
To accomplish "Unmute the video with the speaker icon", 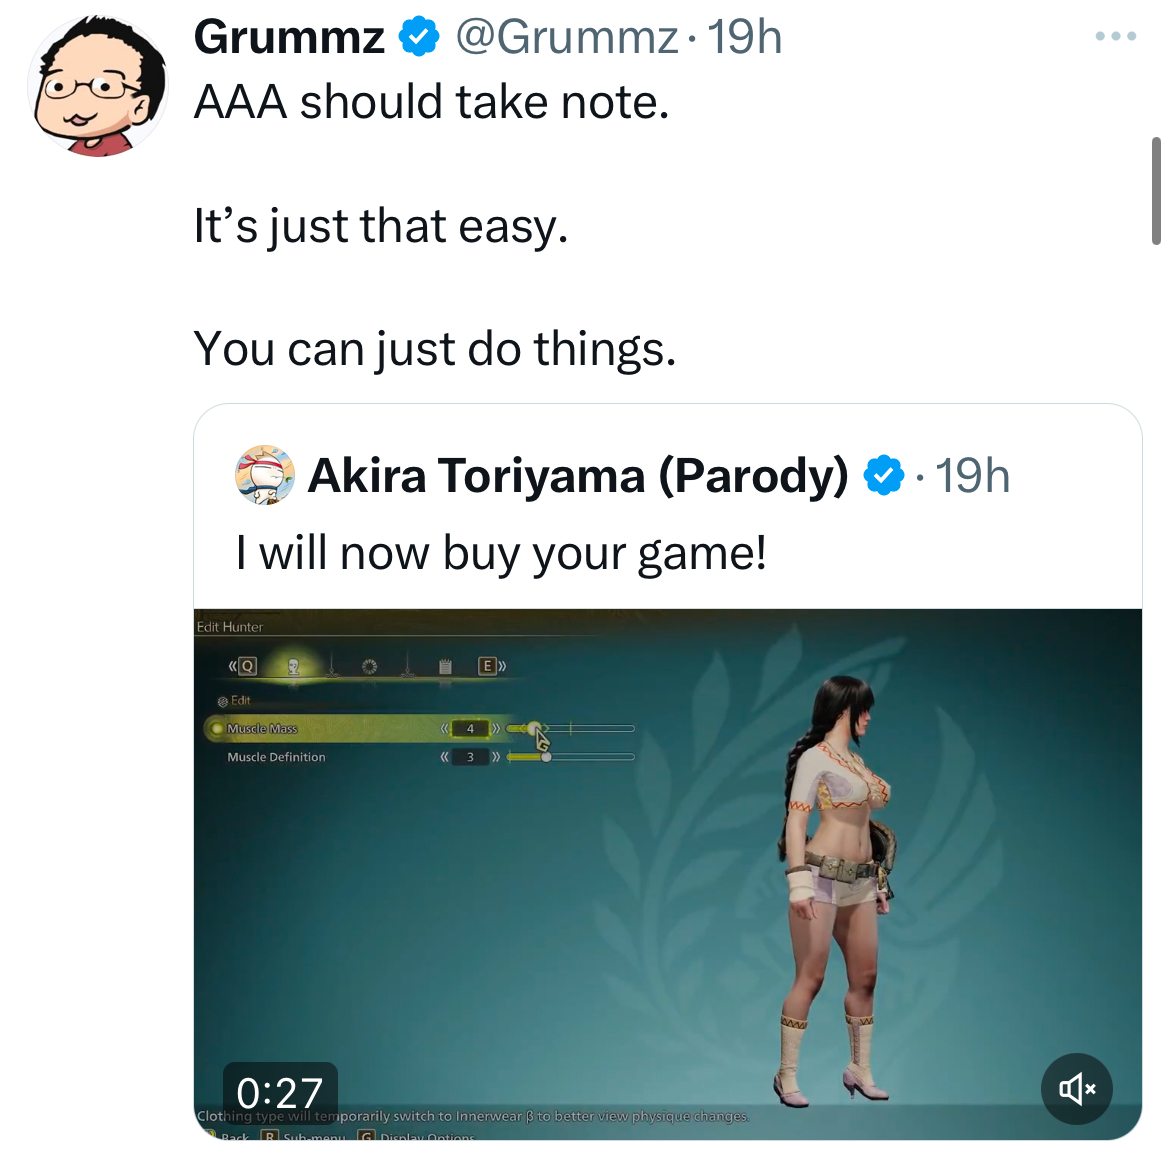I will click(x=1077, y=1089).
